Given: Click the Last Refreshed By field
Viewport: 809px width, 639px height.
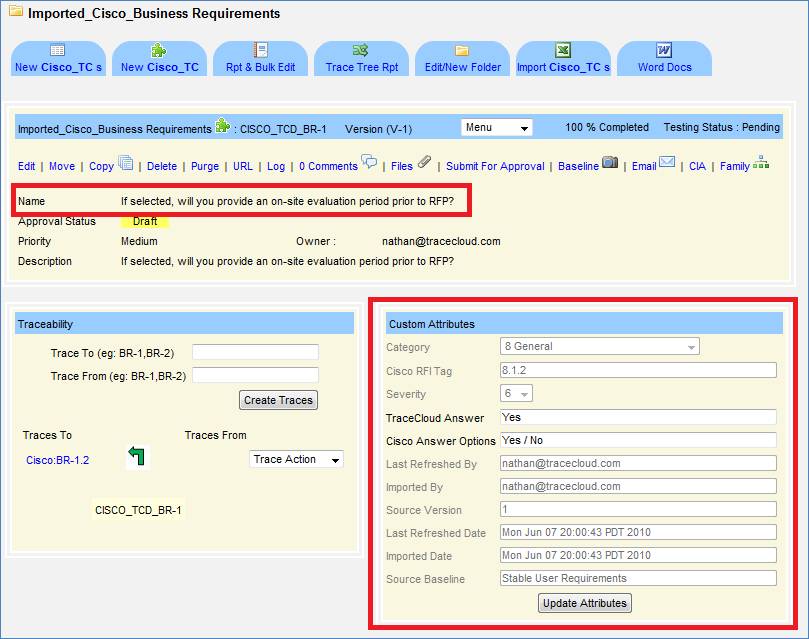Looking at the screenshot, I should [638, 463].
